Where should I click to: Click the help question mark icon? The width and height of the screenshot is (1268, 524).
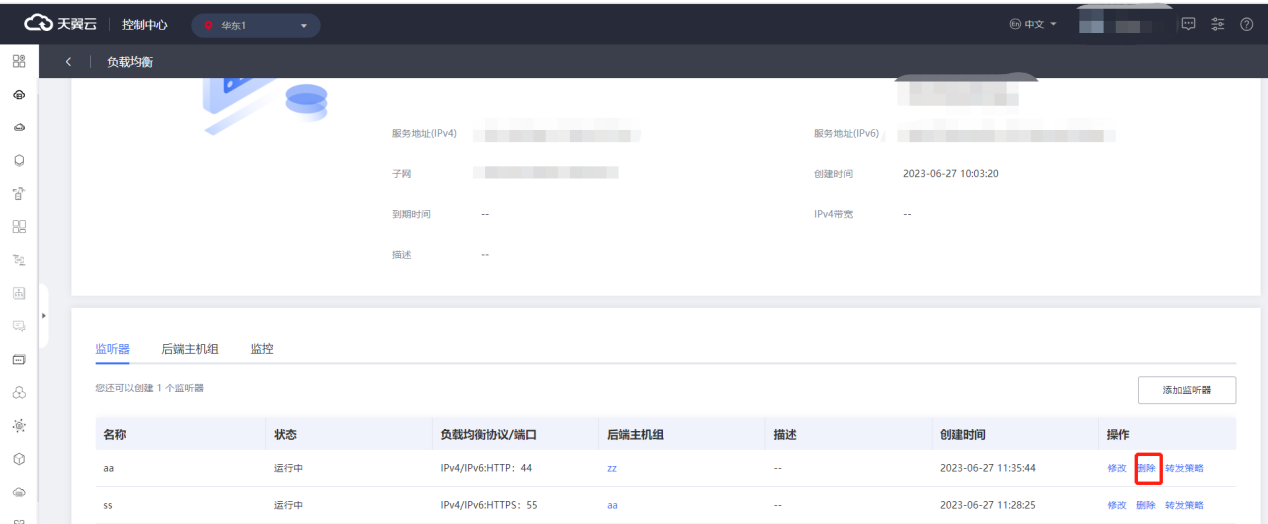(1246, 24)
